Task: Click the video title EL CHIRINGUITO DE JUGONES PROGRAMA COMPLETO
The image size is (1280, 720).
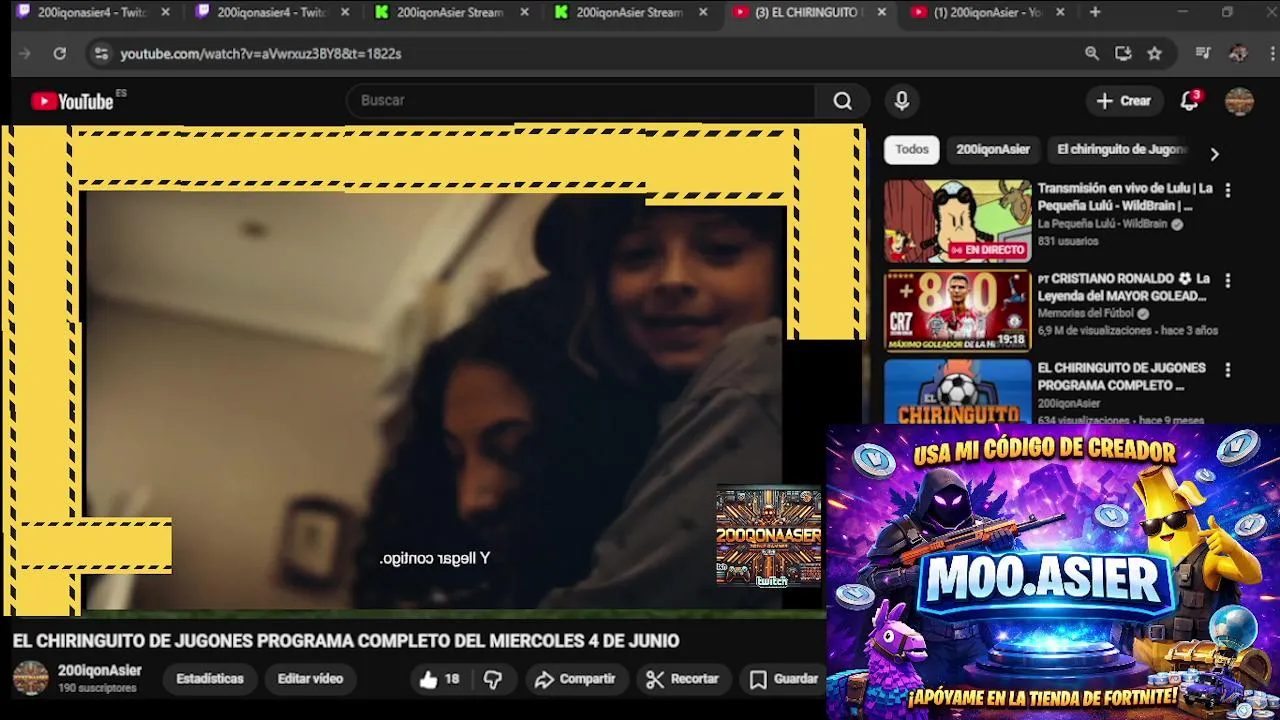Action: point(346,641)
